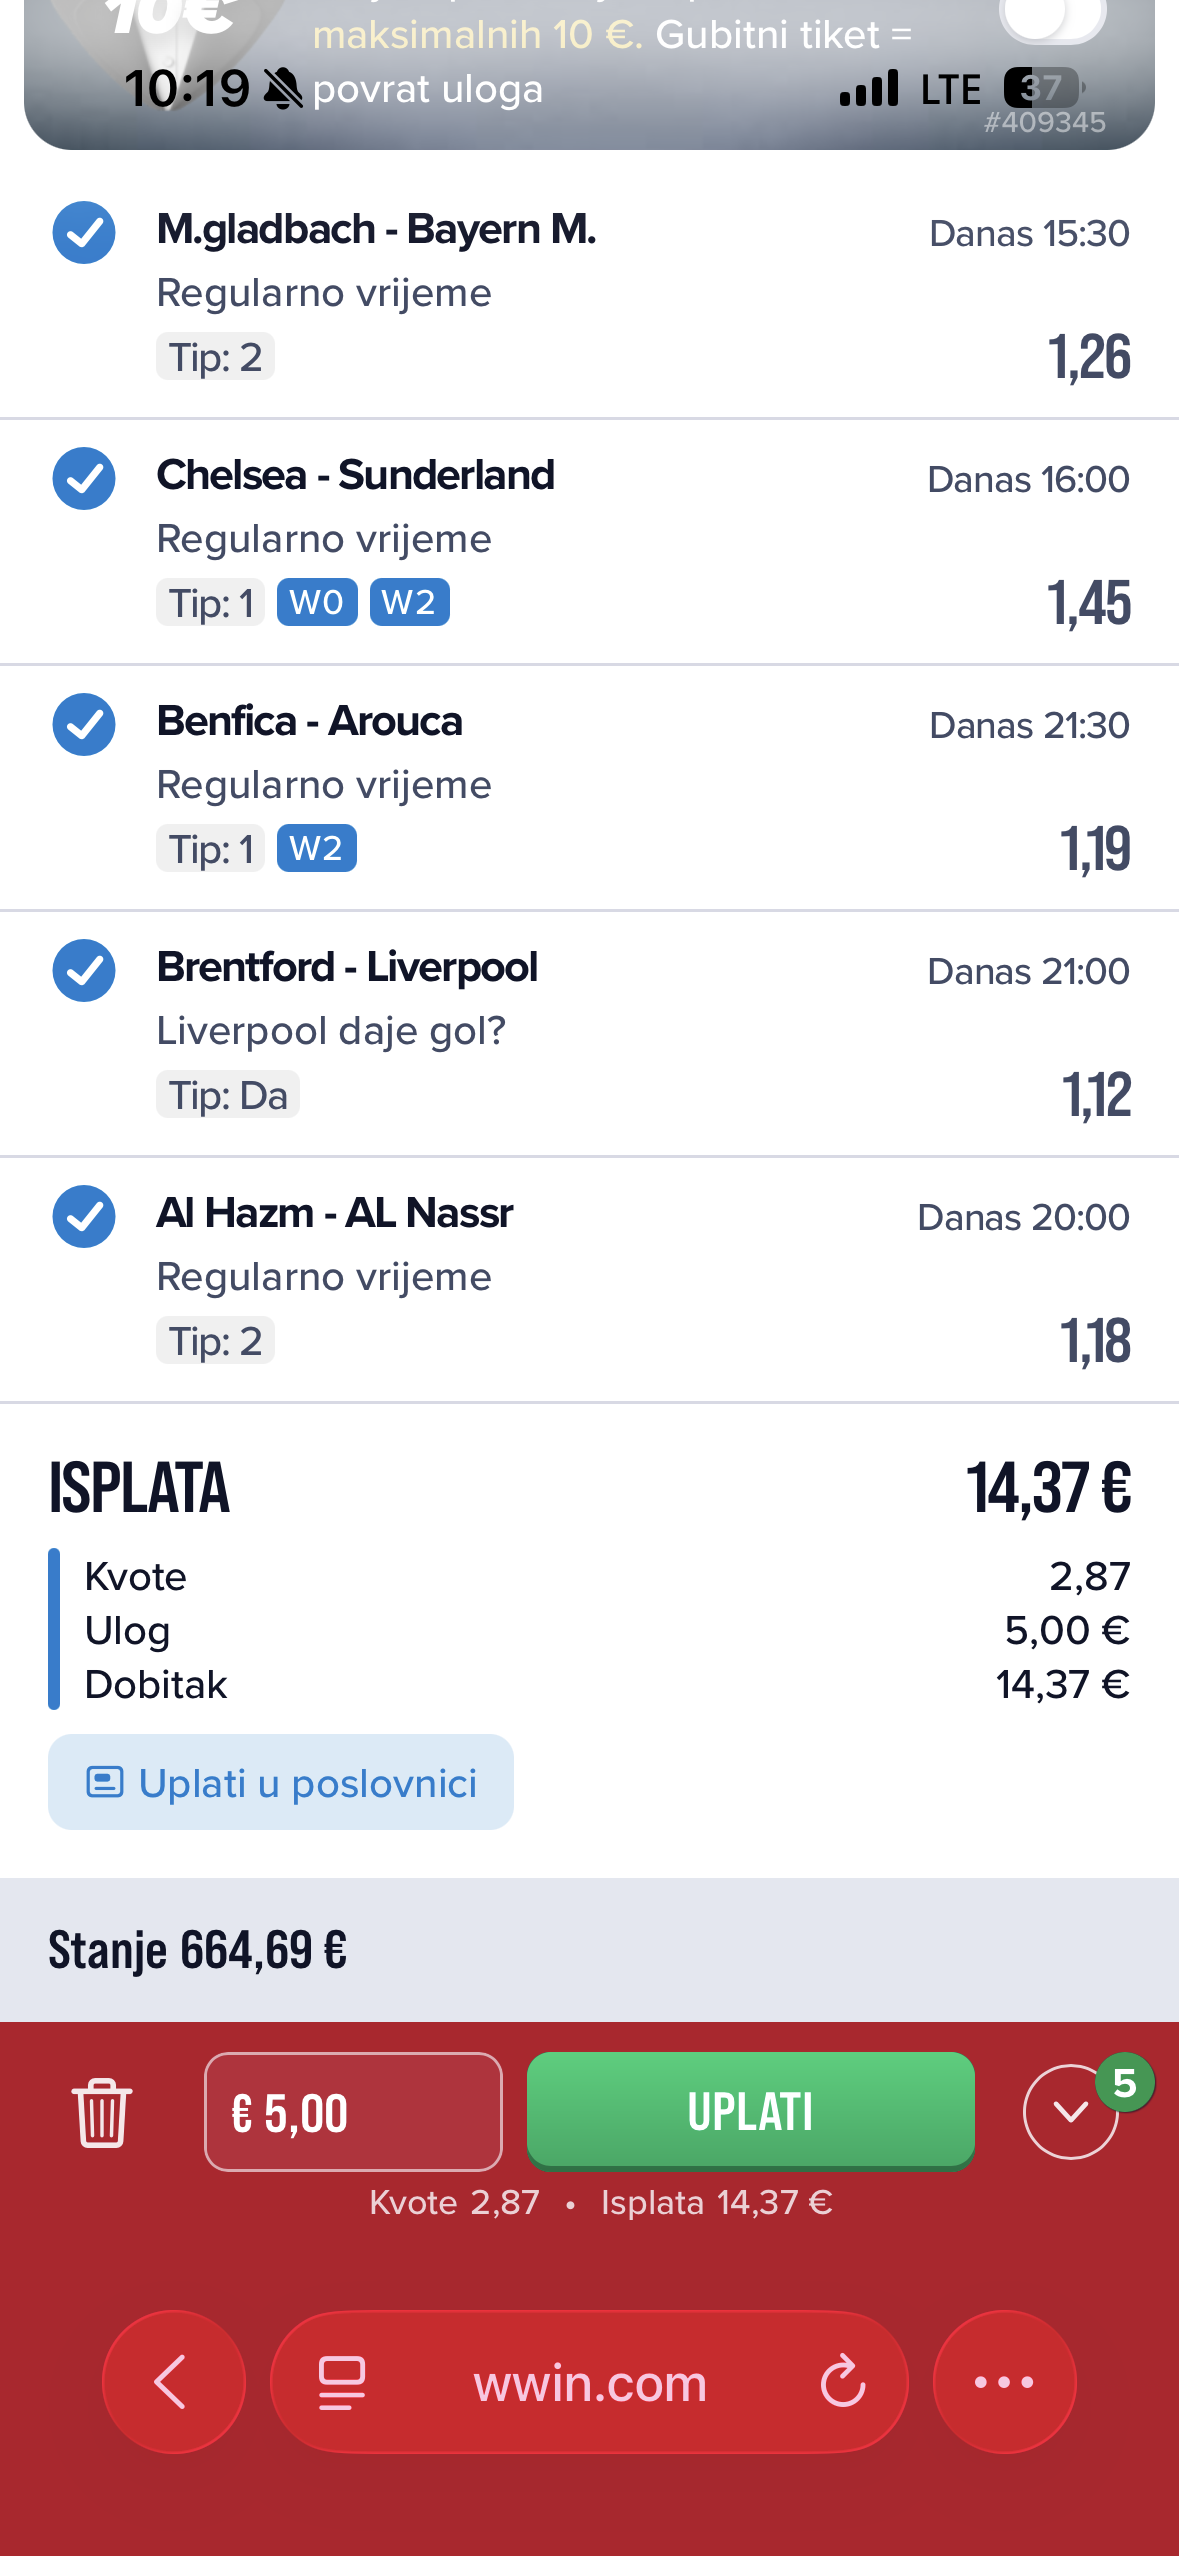
Task: Deselect the Brentford - Liverpool bet
Action: tap(84, 971)
